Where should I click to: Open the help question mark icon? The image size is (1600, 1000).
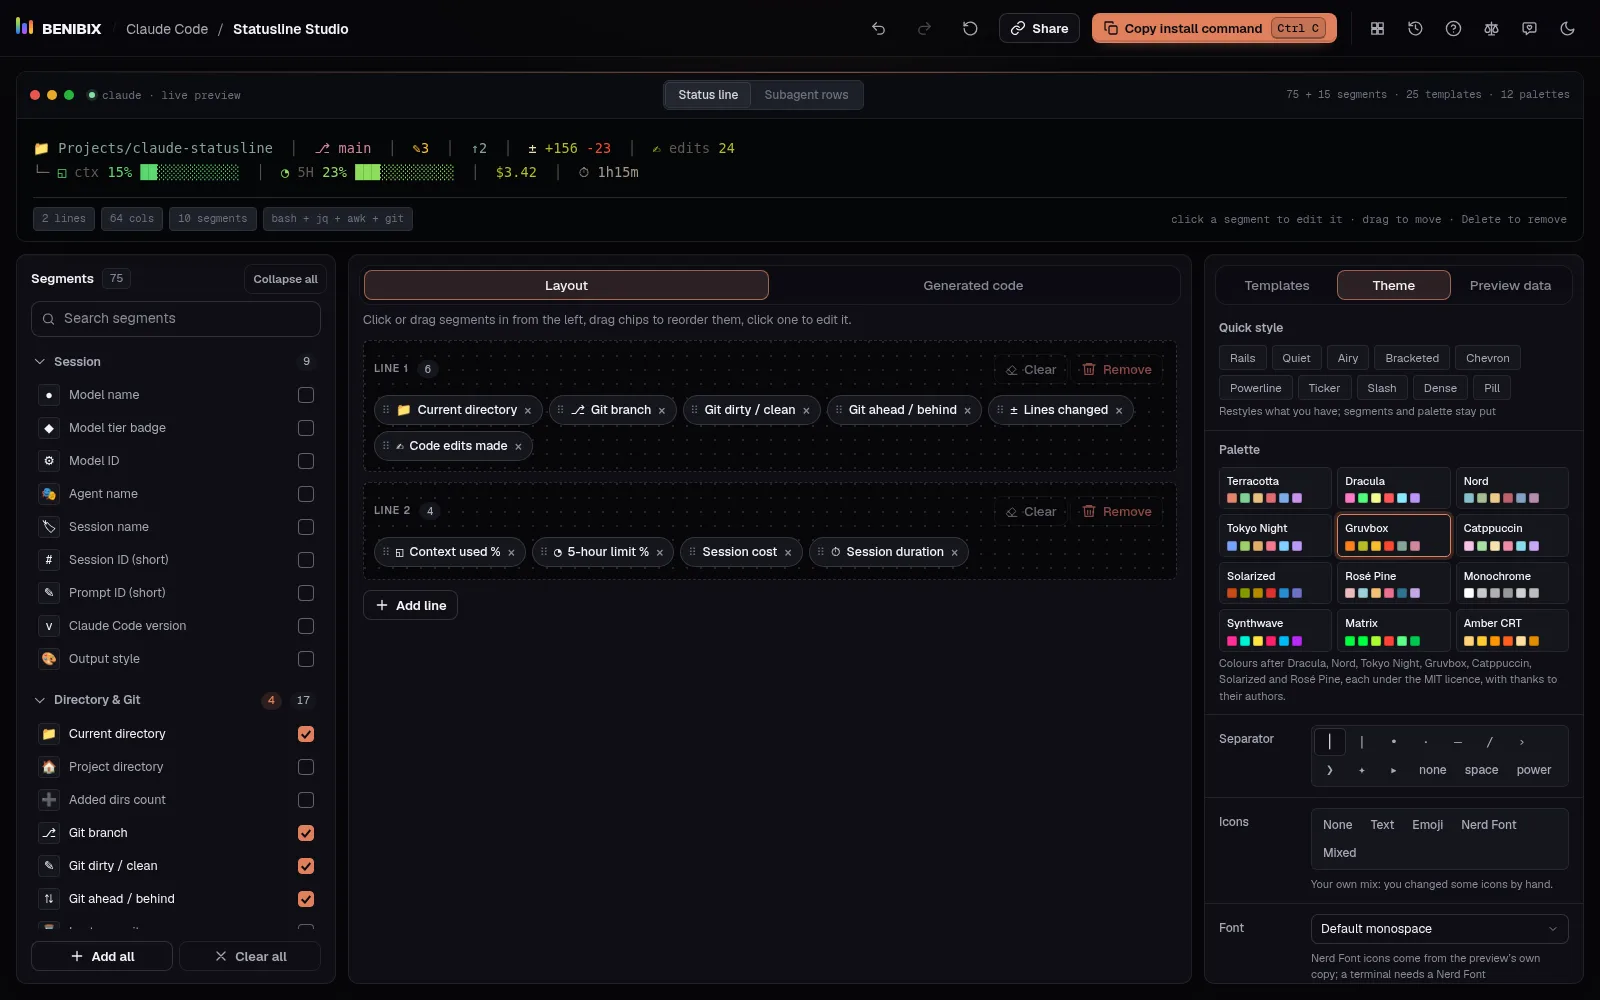1453,29
